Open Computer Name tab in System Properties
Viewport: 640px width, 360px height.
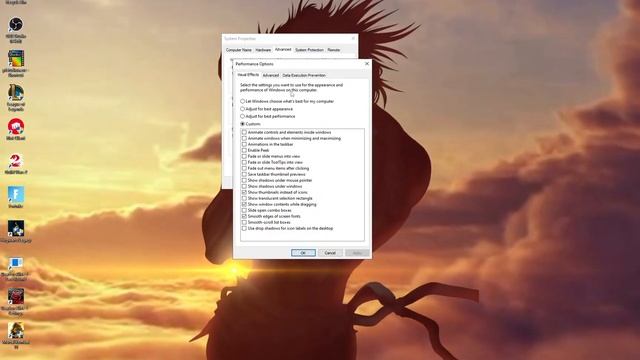[x=239, y=50]
